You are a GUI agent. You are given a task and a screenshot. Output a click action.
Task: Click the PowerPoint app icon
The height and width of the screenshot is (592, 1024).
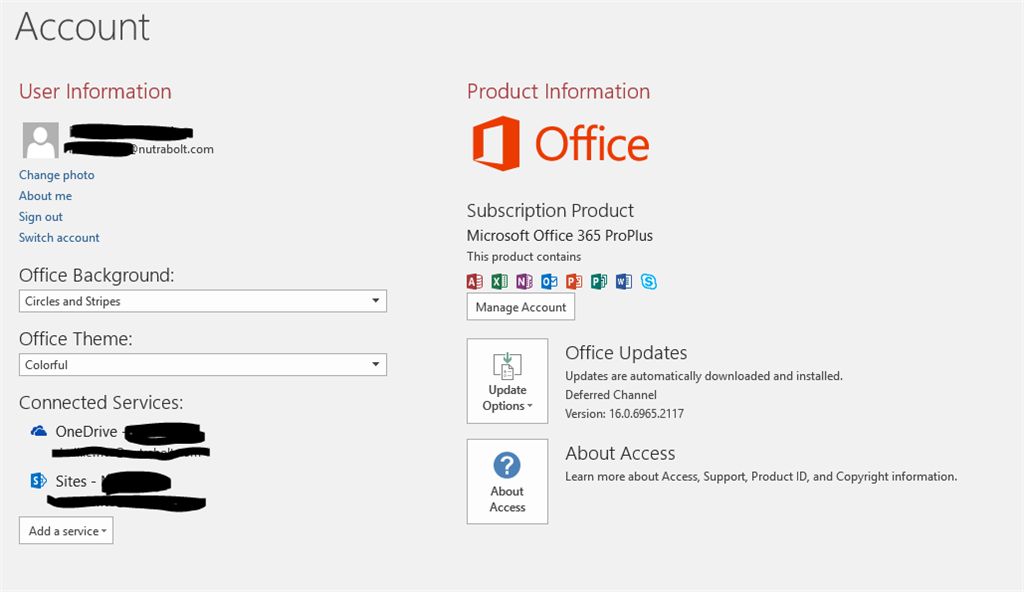pos(574,281)
